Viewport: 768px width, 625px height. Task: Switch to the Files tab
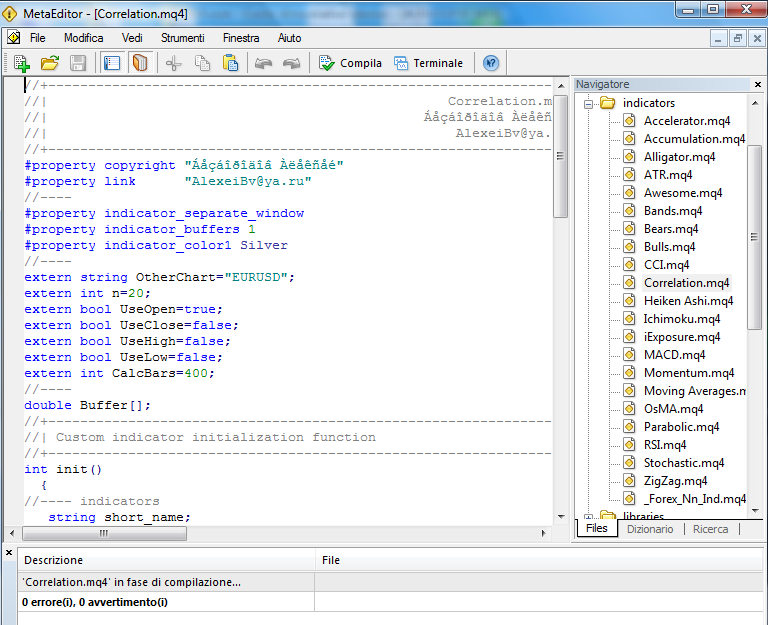pyautogui.click(x=597, y=528)
